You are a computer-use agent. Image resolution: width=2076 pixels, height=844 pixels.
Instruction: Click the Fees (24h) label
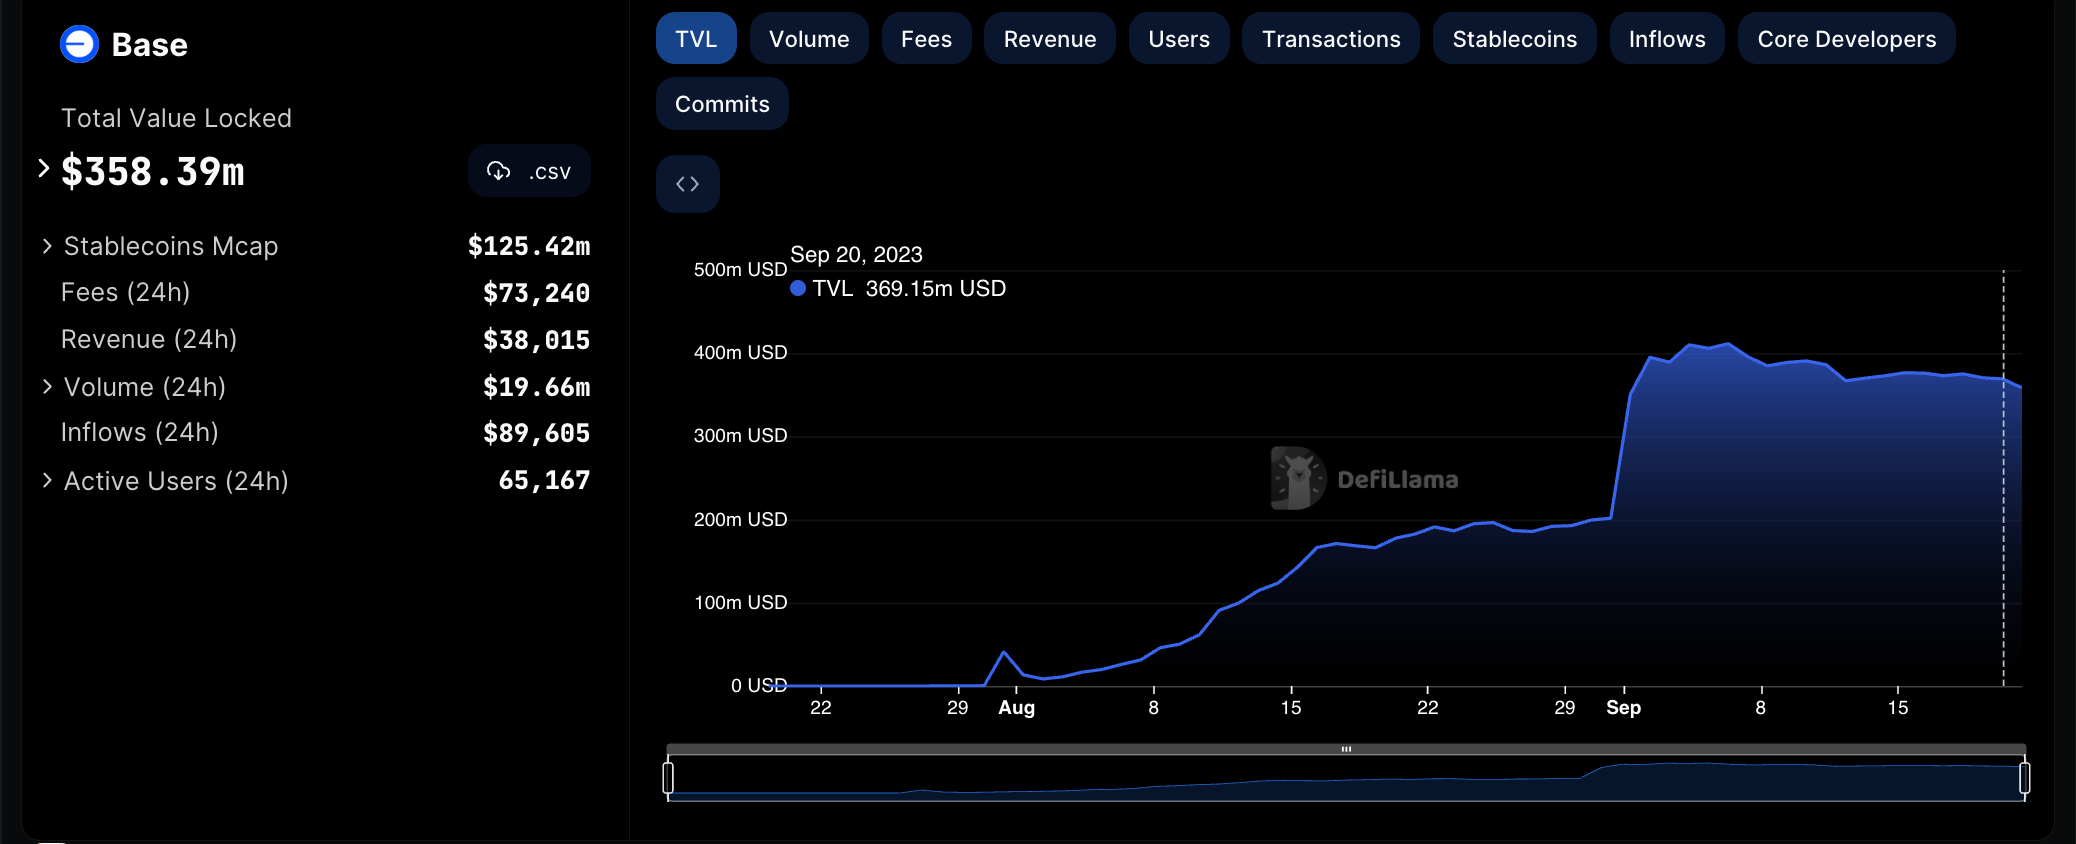coord(125,292)
